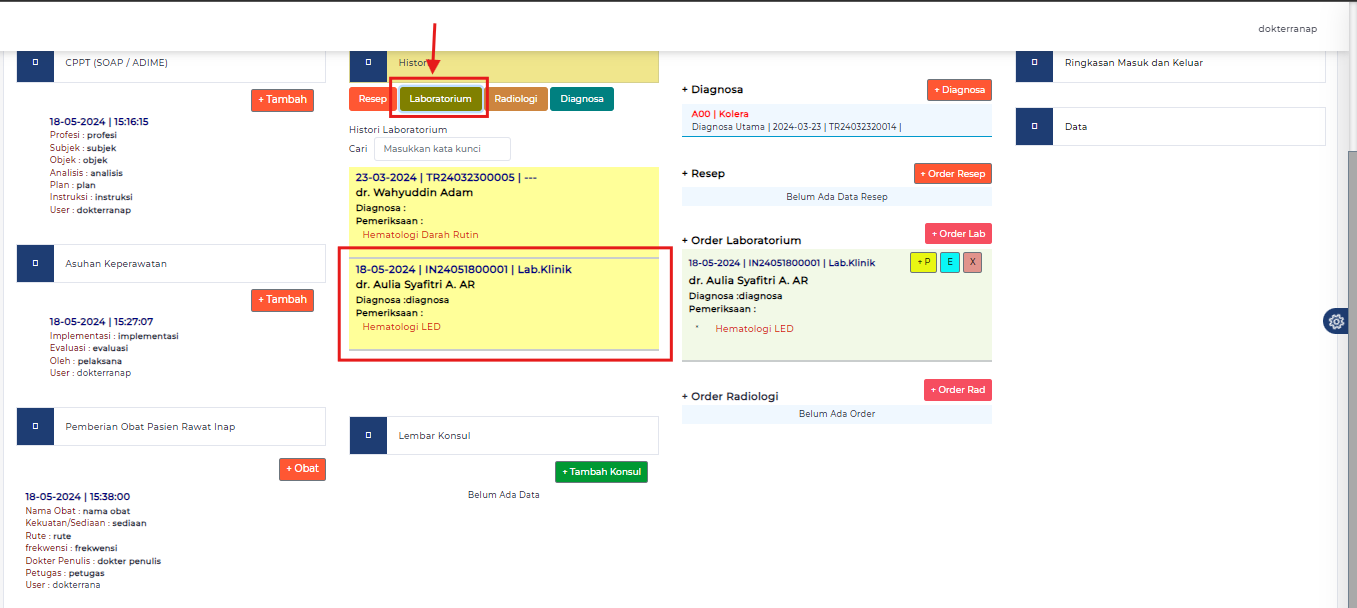
Task: Click the + Order Lab button
Action: pos(958,233)
